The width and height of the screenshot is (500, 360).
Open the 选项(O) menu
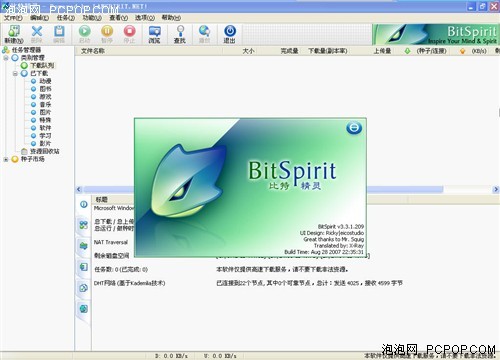[x=145, y=18]
